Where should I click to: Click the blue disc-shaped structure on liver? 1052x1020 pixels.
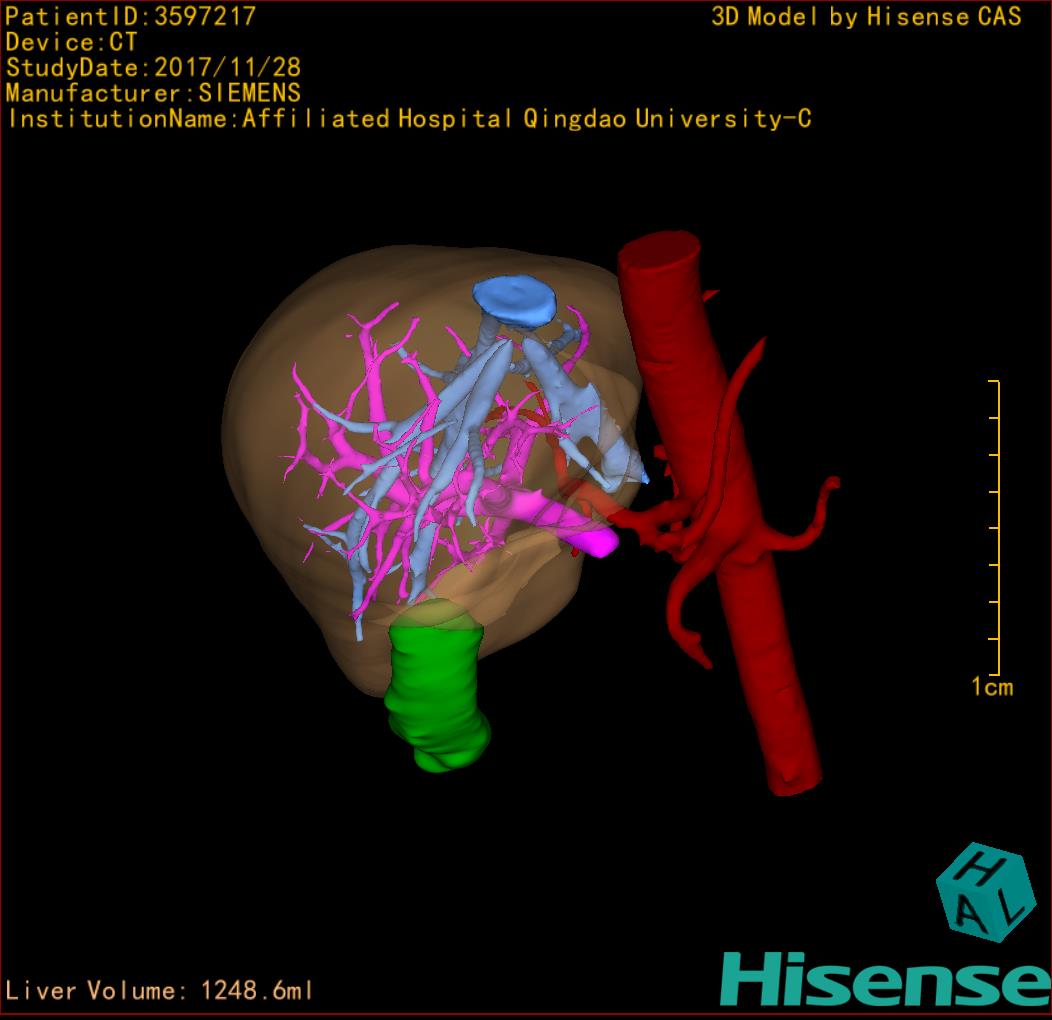(515, 301)
